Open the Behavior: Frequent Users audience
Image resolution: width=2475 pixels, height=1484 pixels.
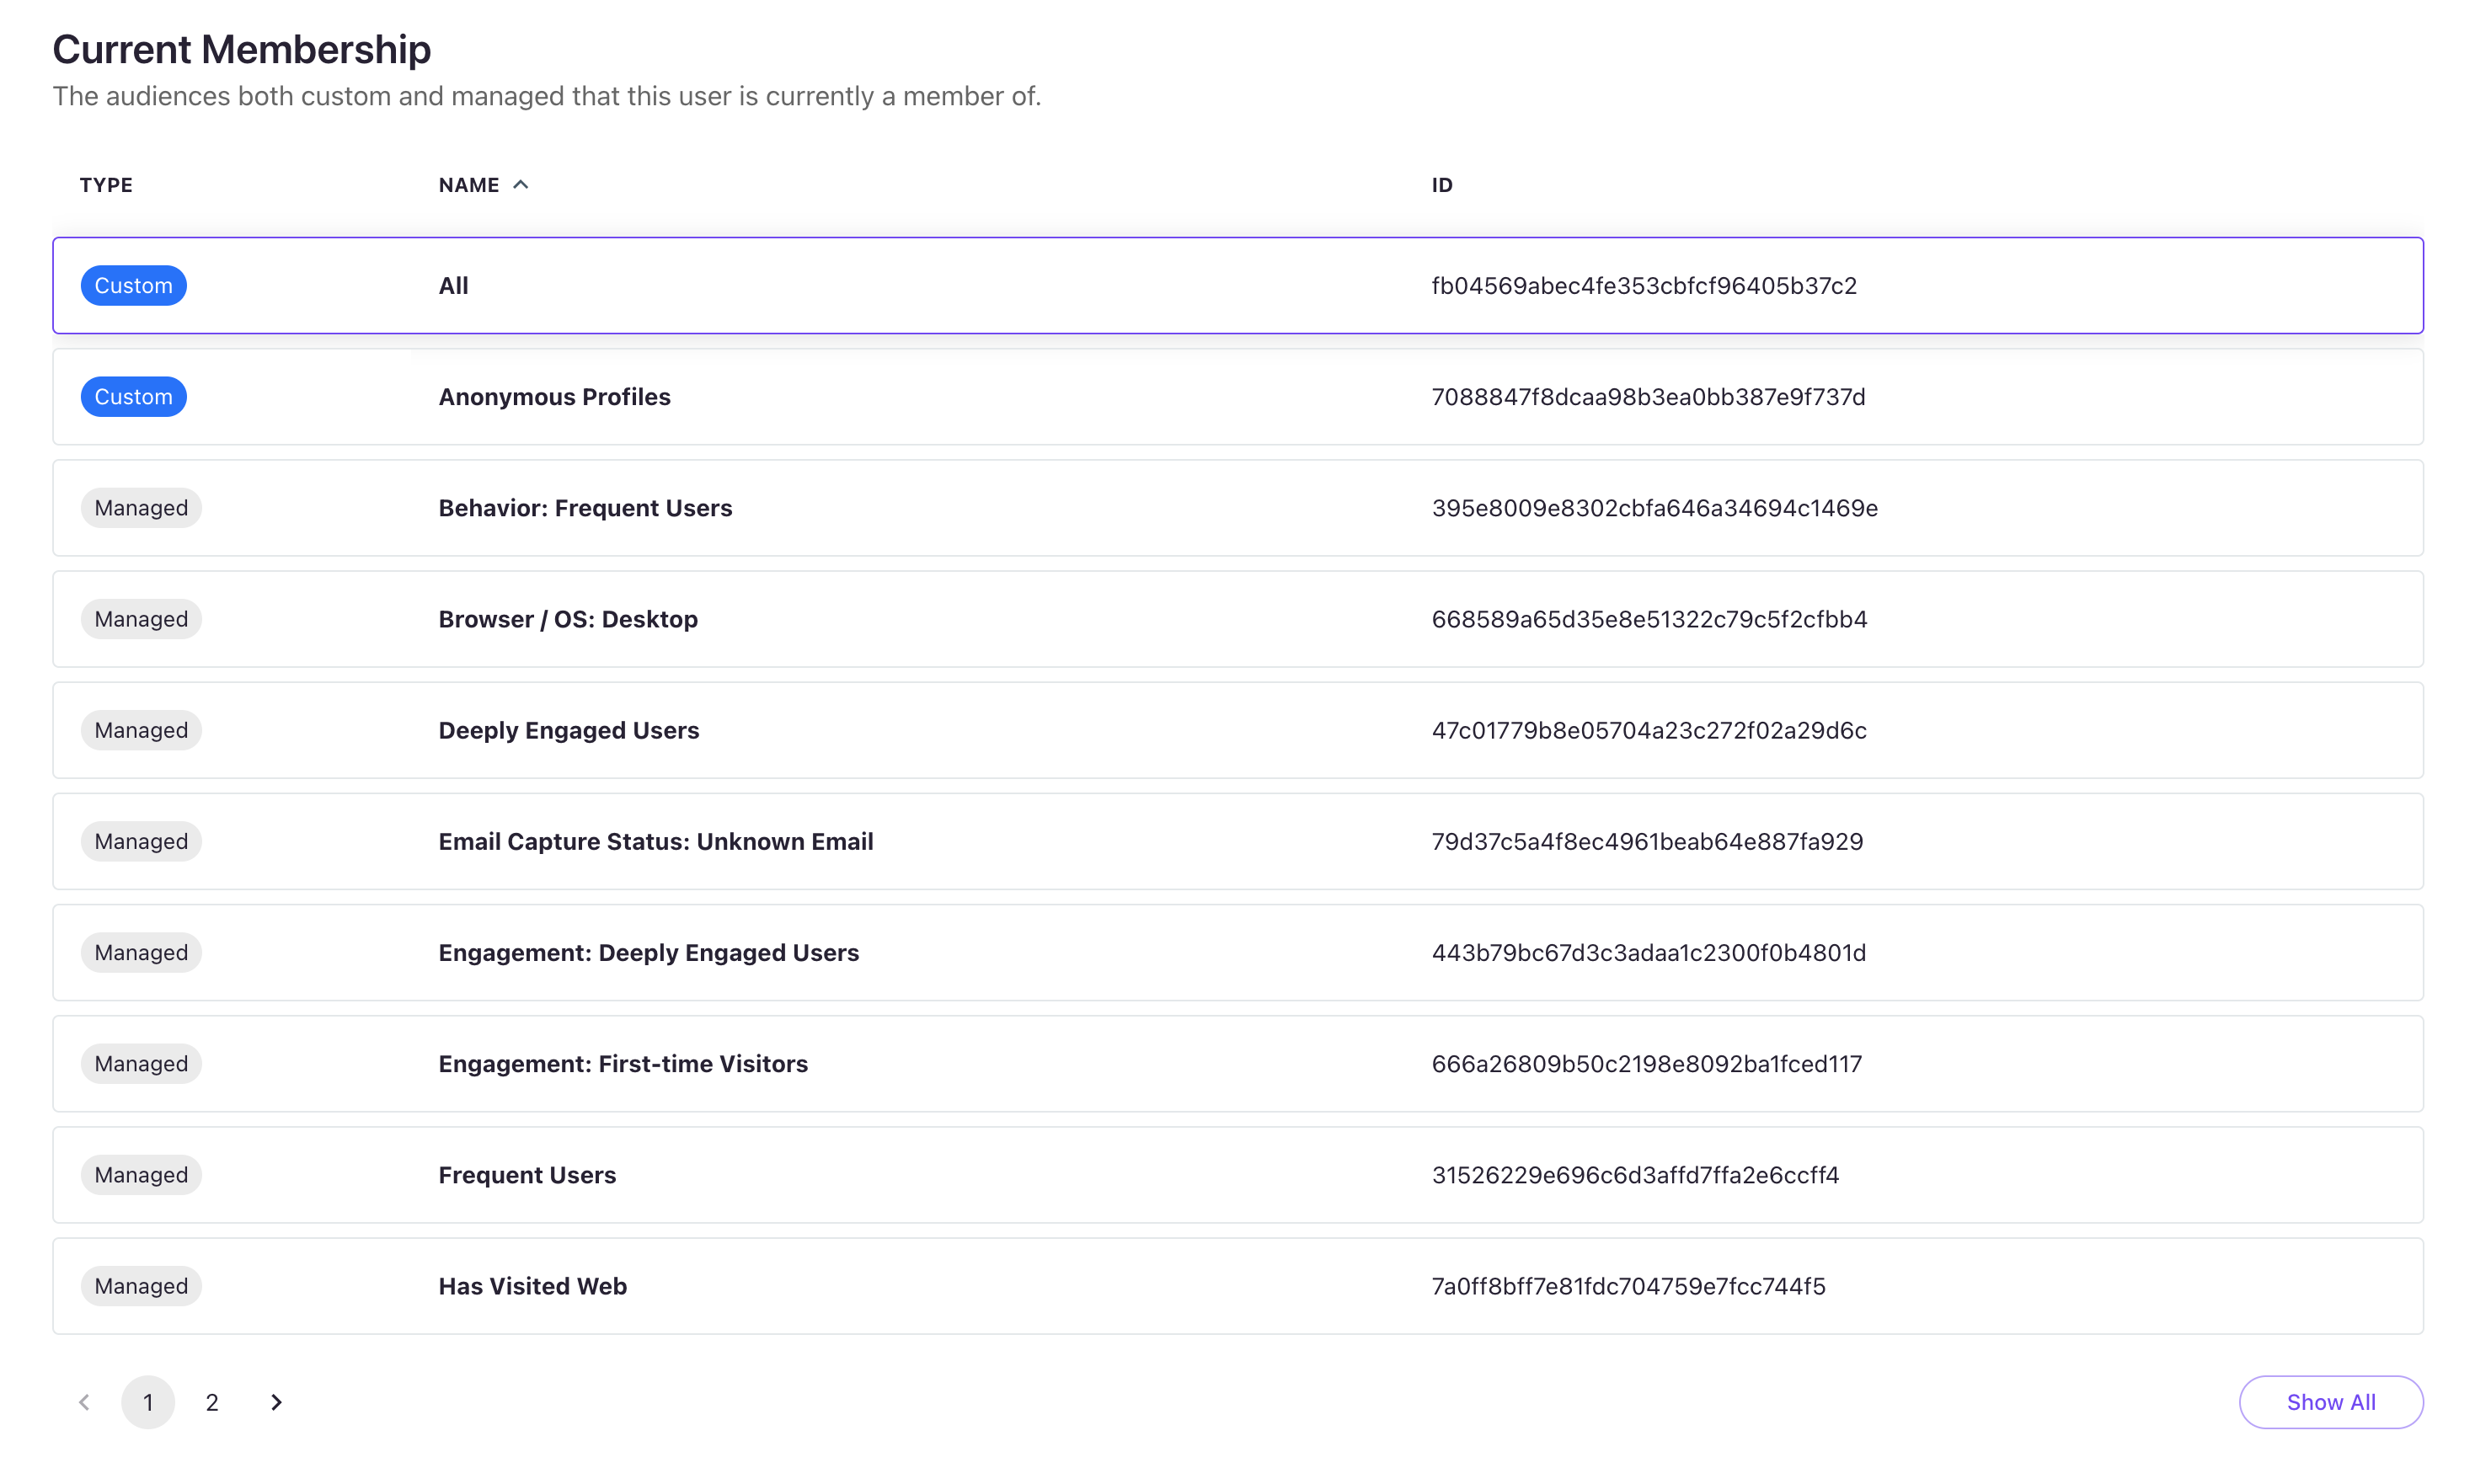585,508
